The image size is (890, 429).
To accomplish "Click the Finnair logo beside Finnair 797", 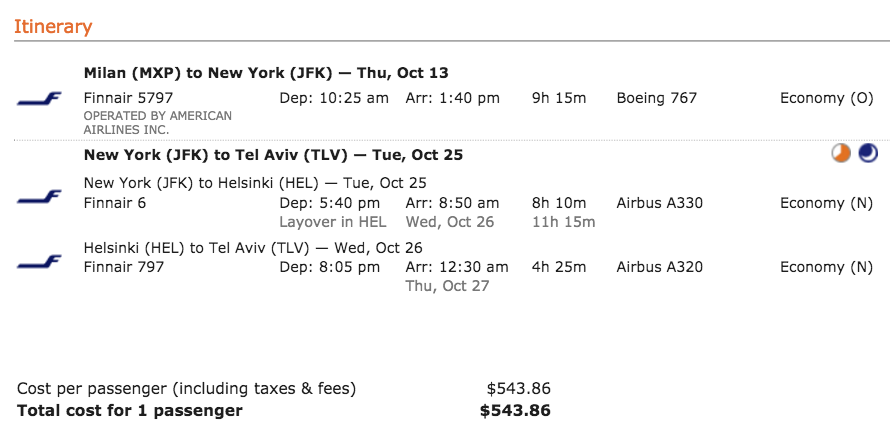I will pyautogui.click(x=39, y=262).
